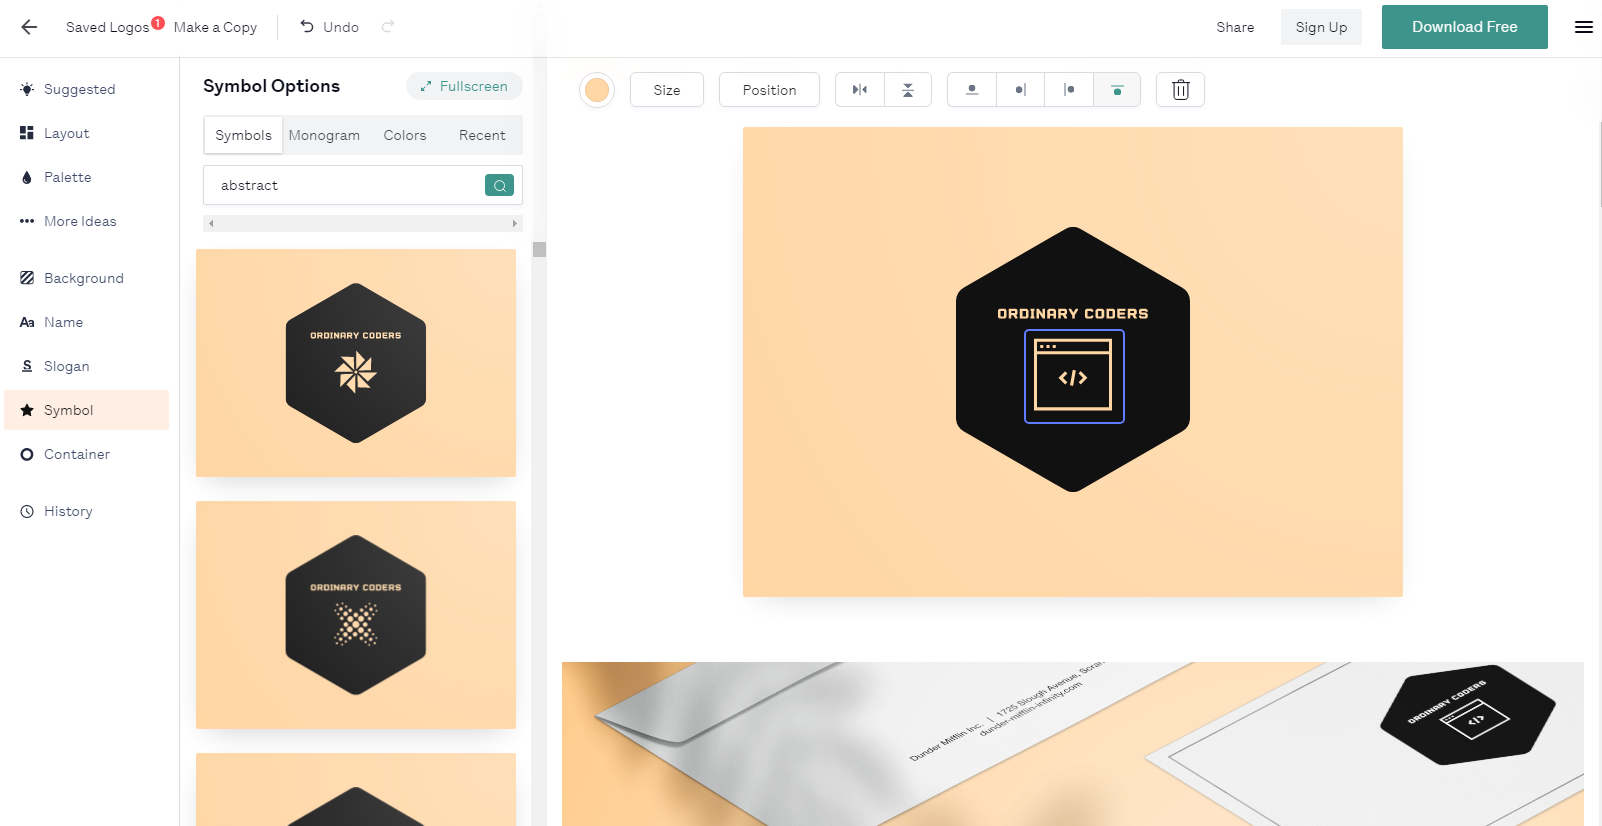Screen dimensions: 1602x826
Task: Flip symbol vertically
Action: click(908, 90)
